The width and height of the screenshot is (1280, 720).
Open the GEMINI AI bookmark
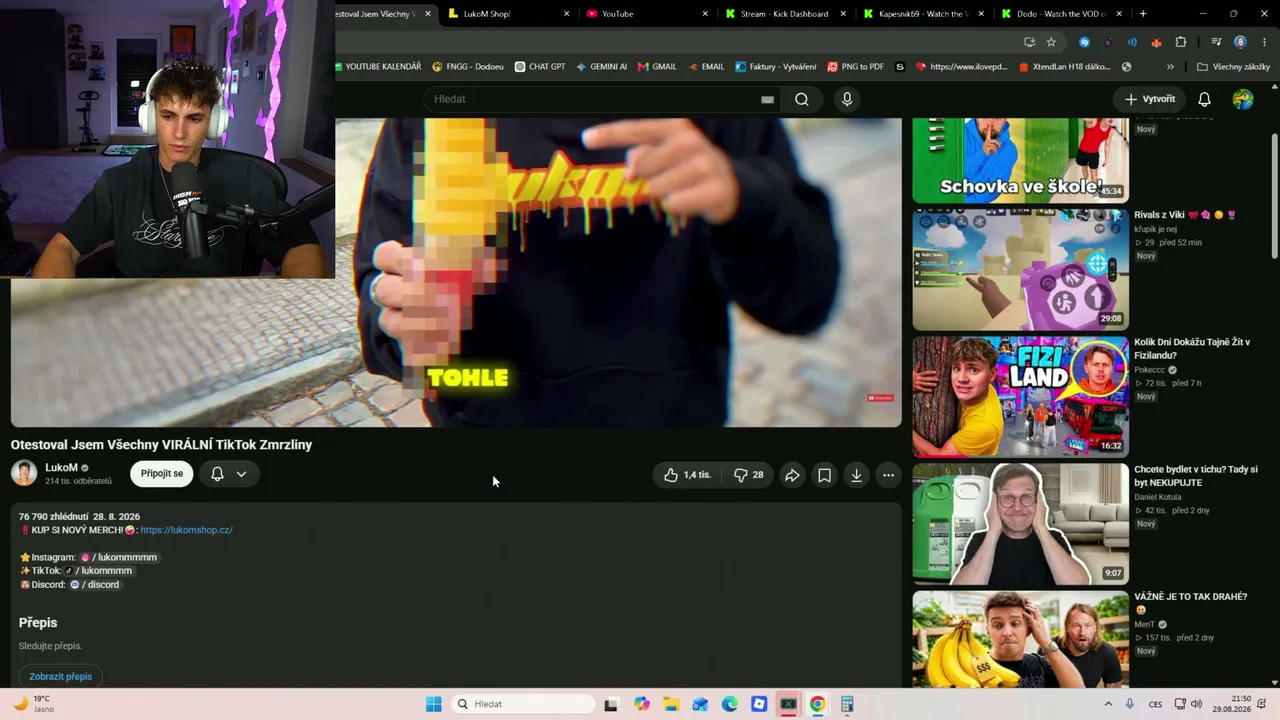pyautogui.click(x=602, y=67)
